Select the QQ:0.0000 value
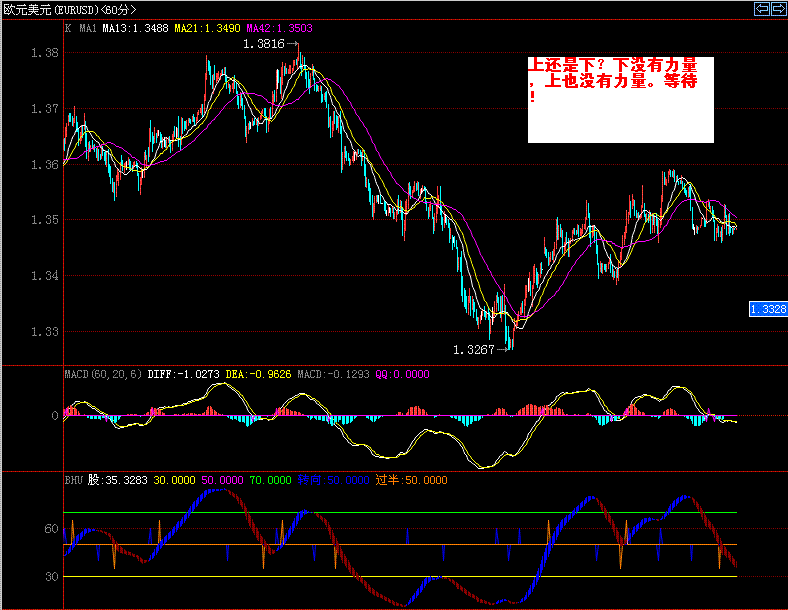This screenshot has width=788, height=610. [x=403, y=374]
